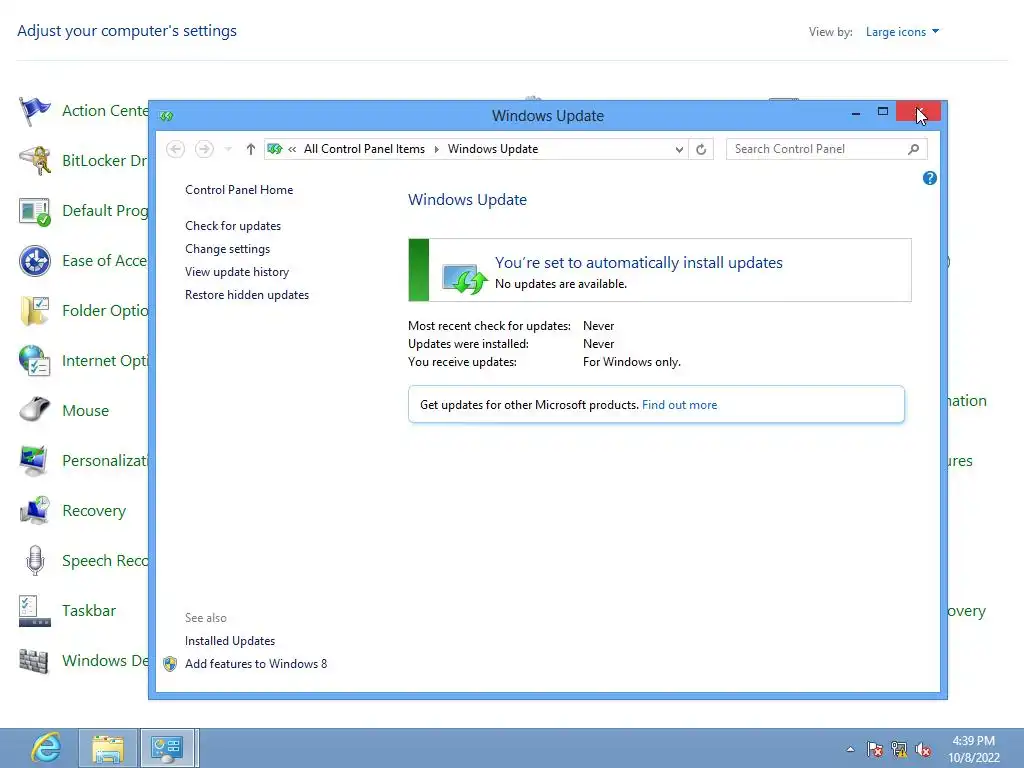The height and width of the screenshot is (768, 1024).
Task: Select Windows Update breadcrumb segment
Action: [493, 149]
